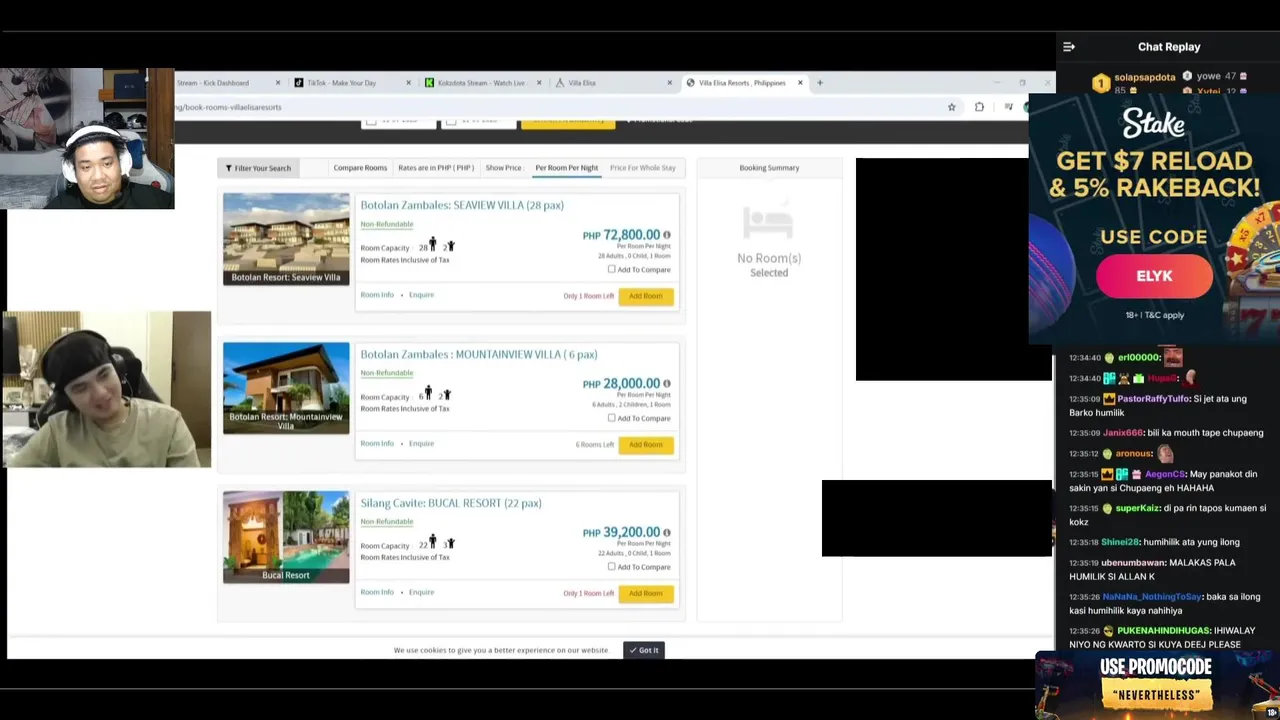Switch to TikTok - Make Your Day tab

pyautogui.click(x=341, y=83)
